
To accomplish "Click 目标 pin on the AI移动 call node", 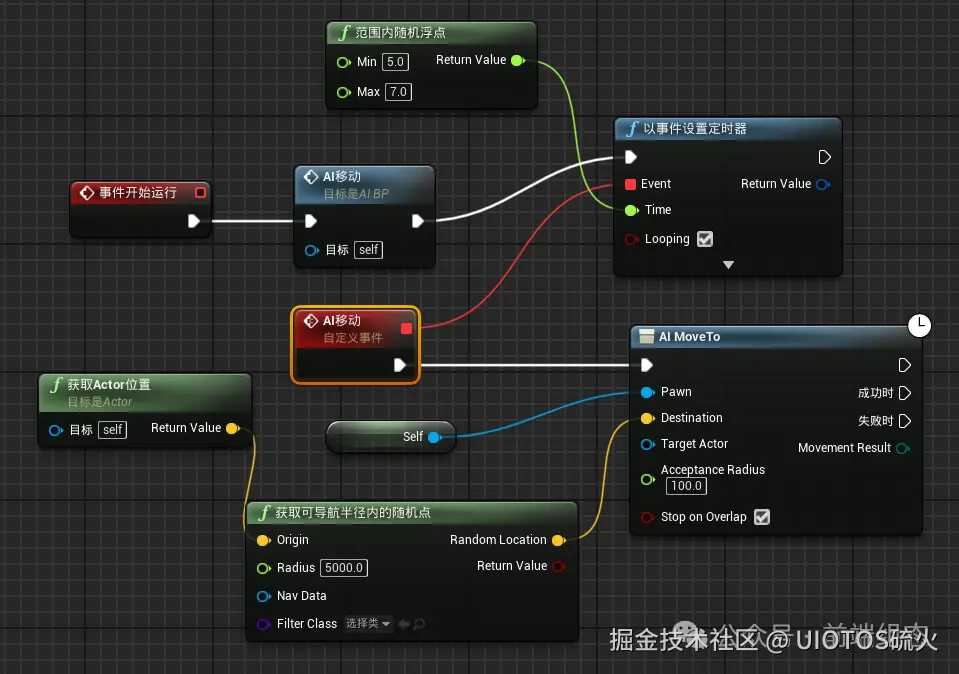I will pyautogui.click(x=312, y=250).
